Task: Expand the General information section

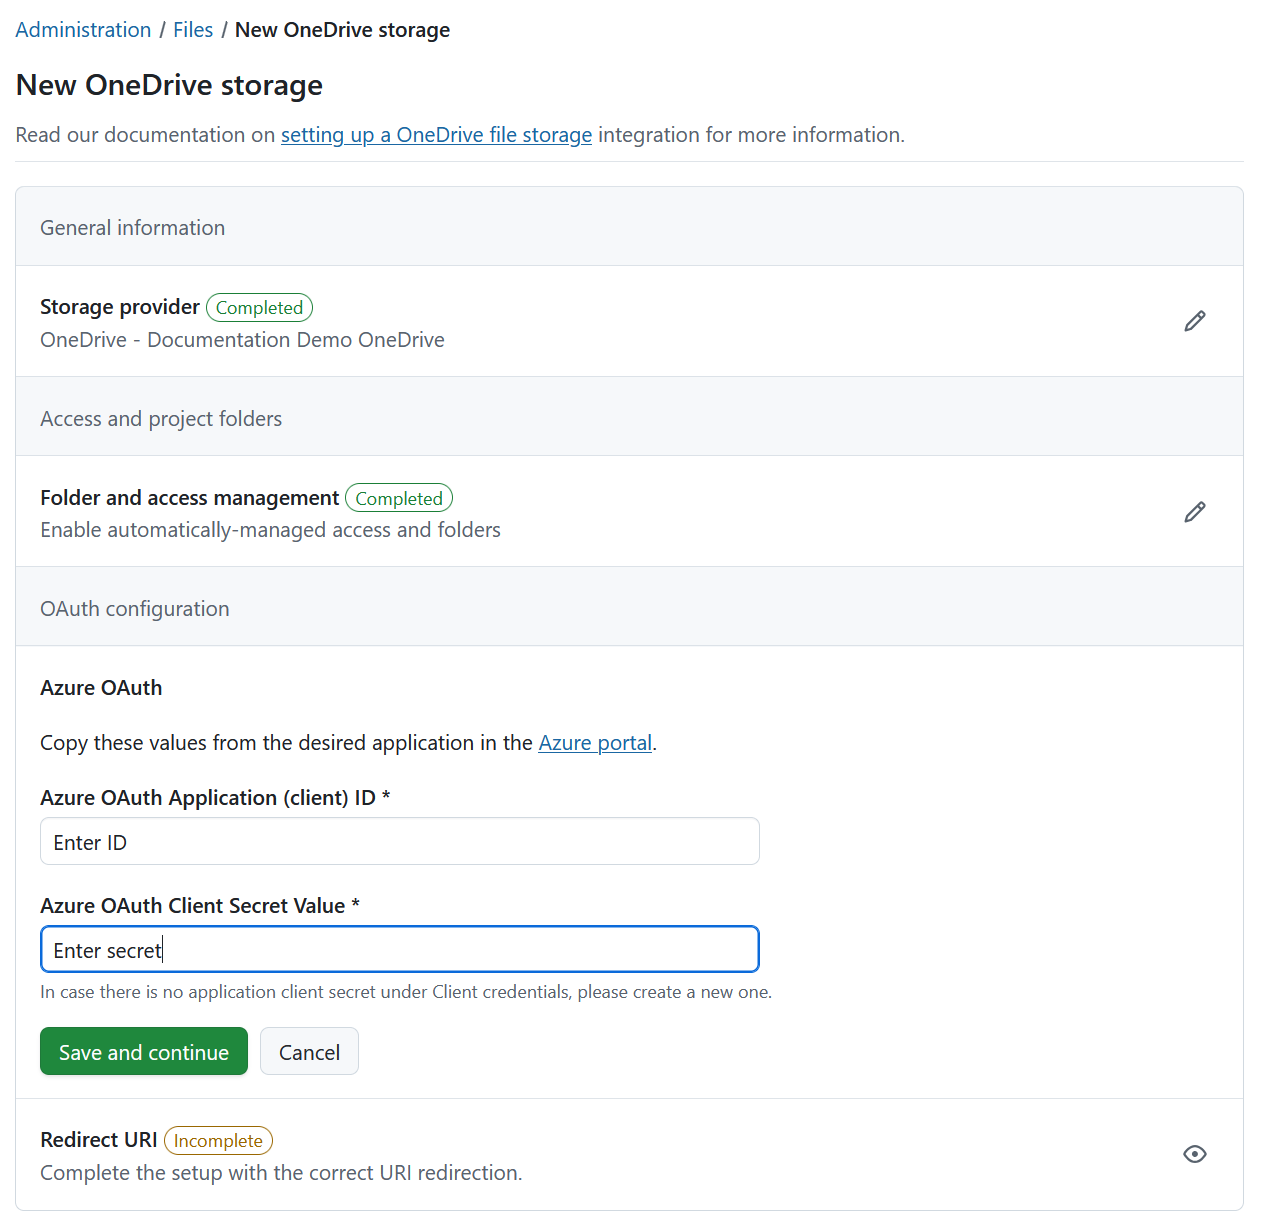Action: point(132,227)
